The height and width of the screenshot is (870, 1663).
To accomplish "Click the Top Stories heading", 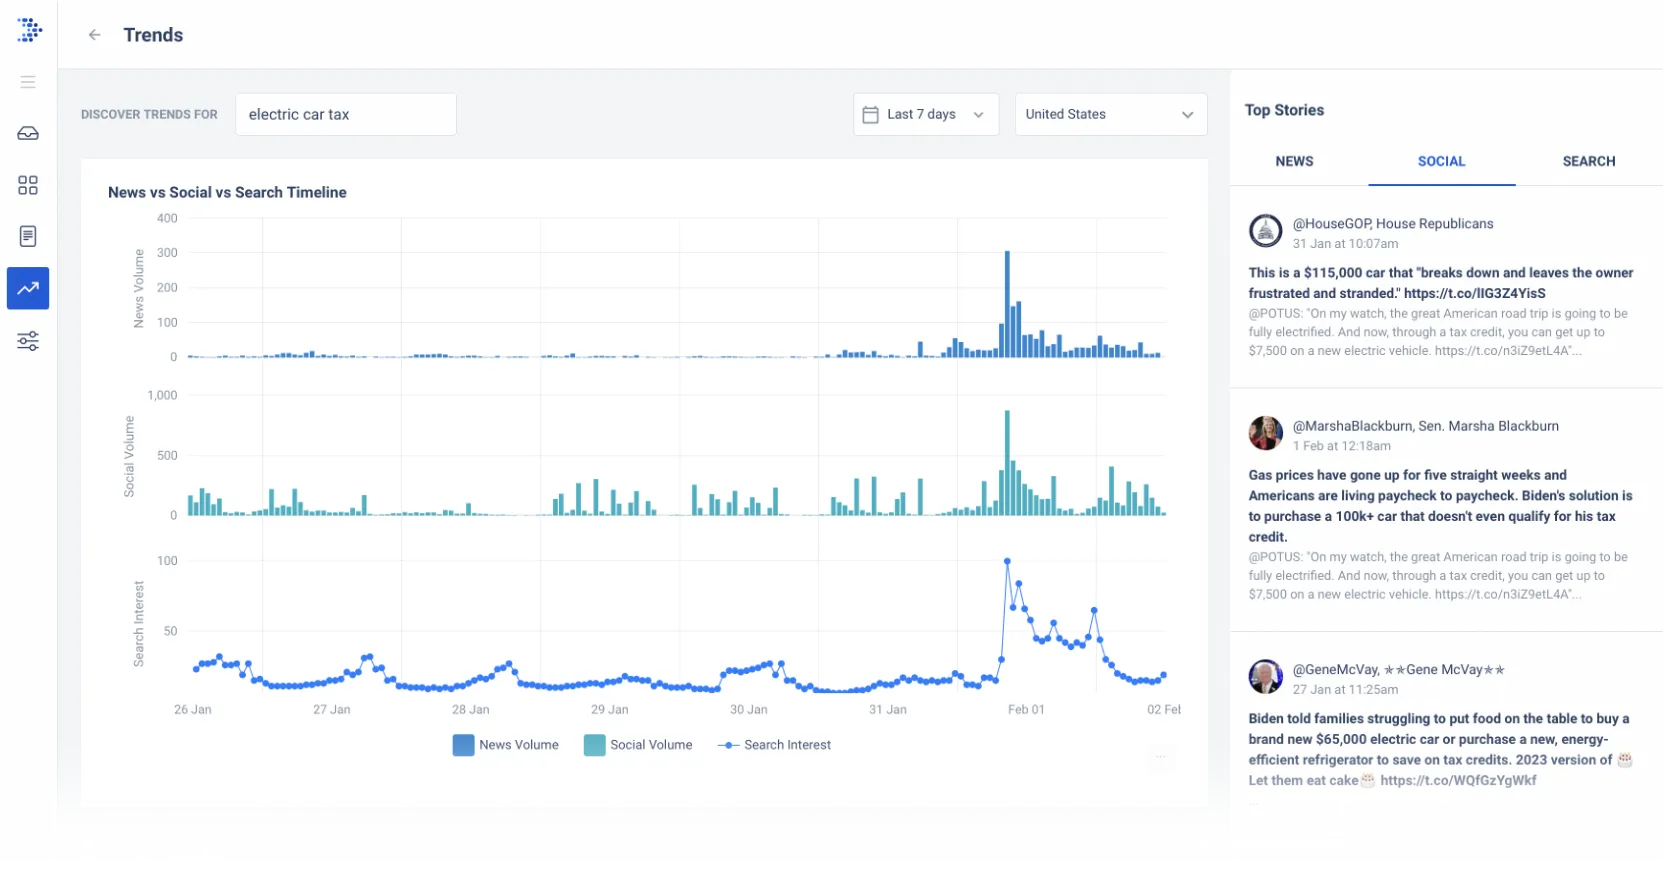I will pyautogui.click(x=1284, y=110).
